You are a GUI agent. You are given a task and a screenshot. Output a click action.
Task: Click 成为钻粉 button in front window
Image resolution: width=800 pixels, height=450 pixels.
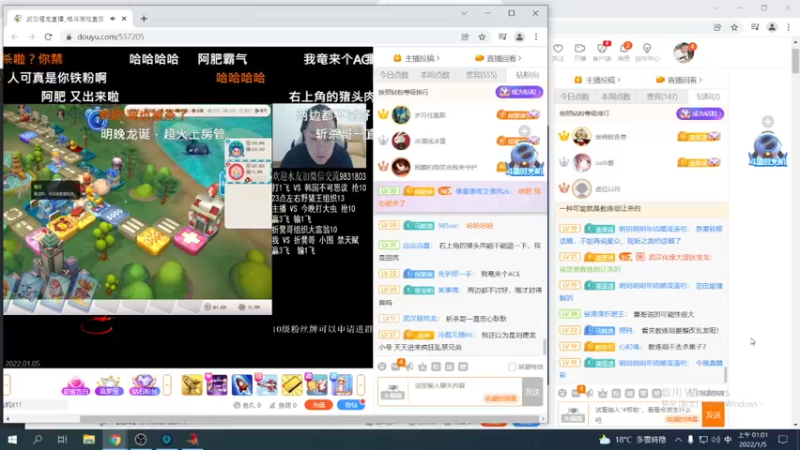[519, 92]
